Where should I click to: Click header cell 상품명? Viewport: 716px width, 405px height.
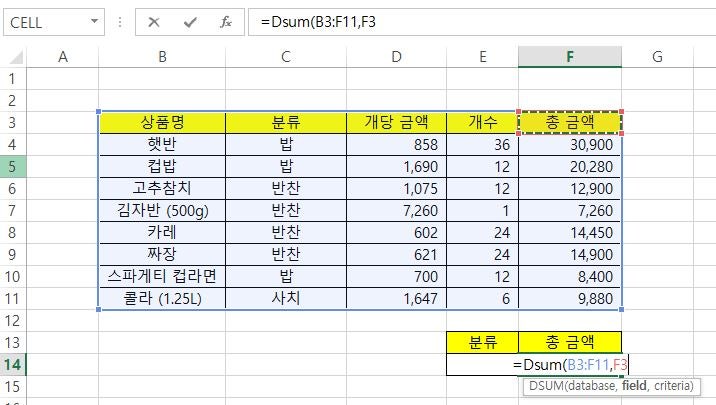pos(162,122)
